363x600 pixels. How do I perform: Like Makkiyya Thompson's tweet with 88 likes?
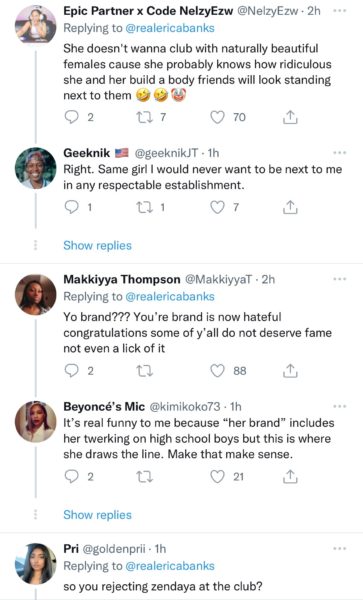[217, 371]
